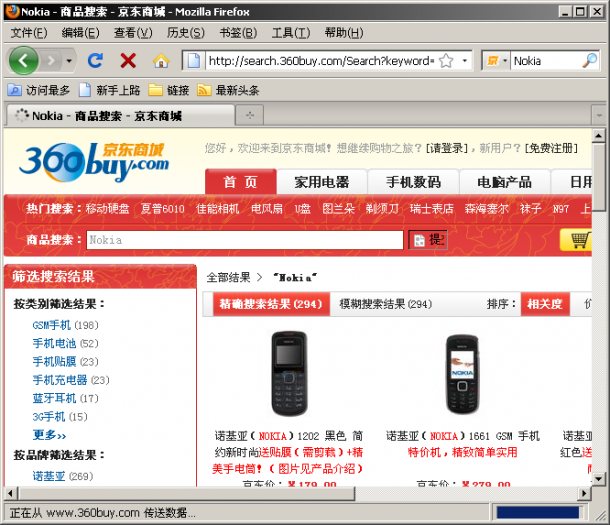Select the 精确搜索结果 (294) tab
Viewport: 610px width, 525px height.
pyautogui.click(x=271, y=304)
